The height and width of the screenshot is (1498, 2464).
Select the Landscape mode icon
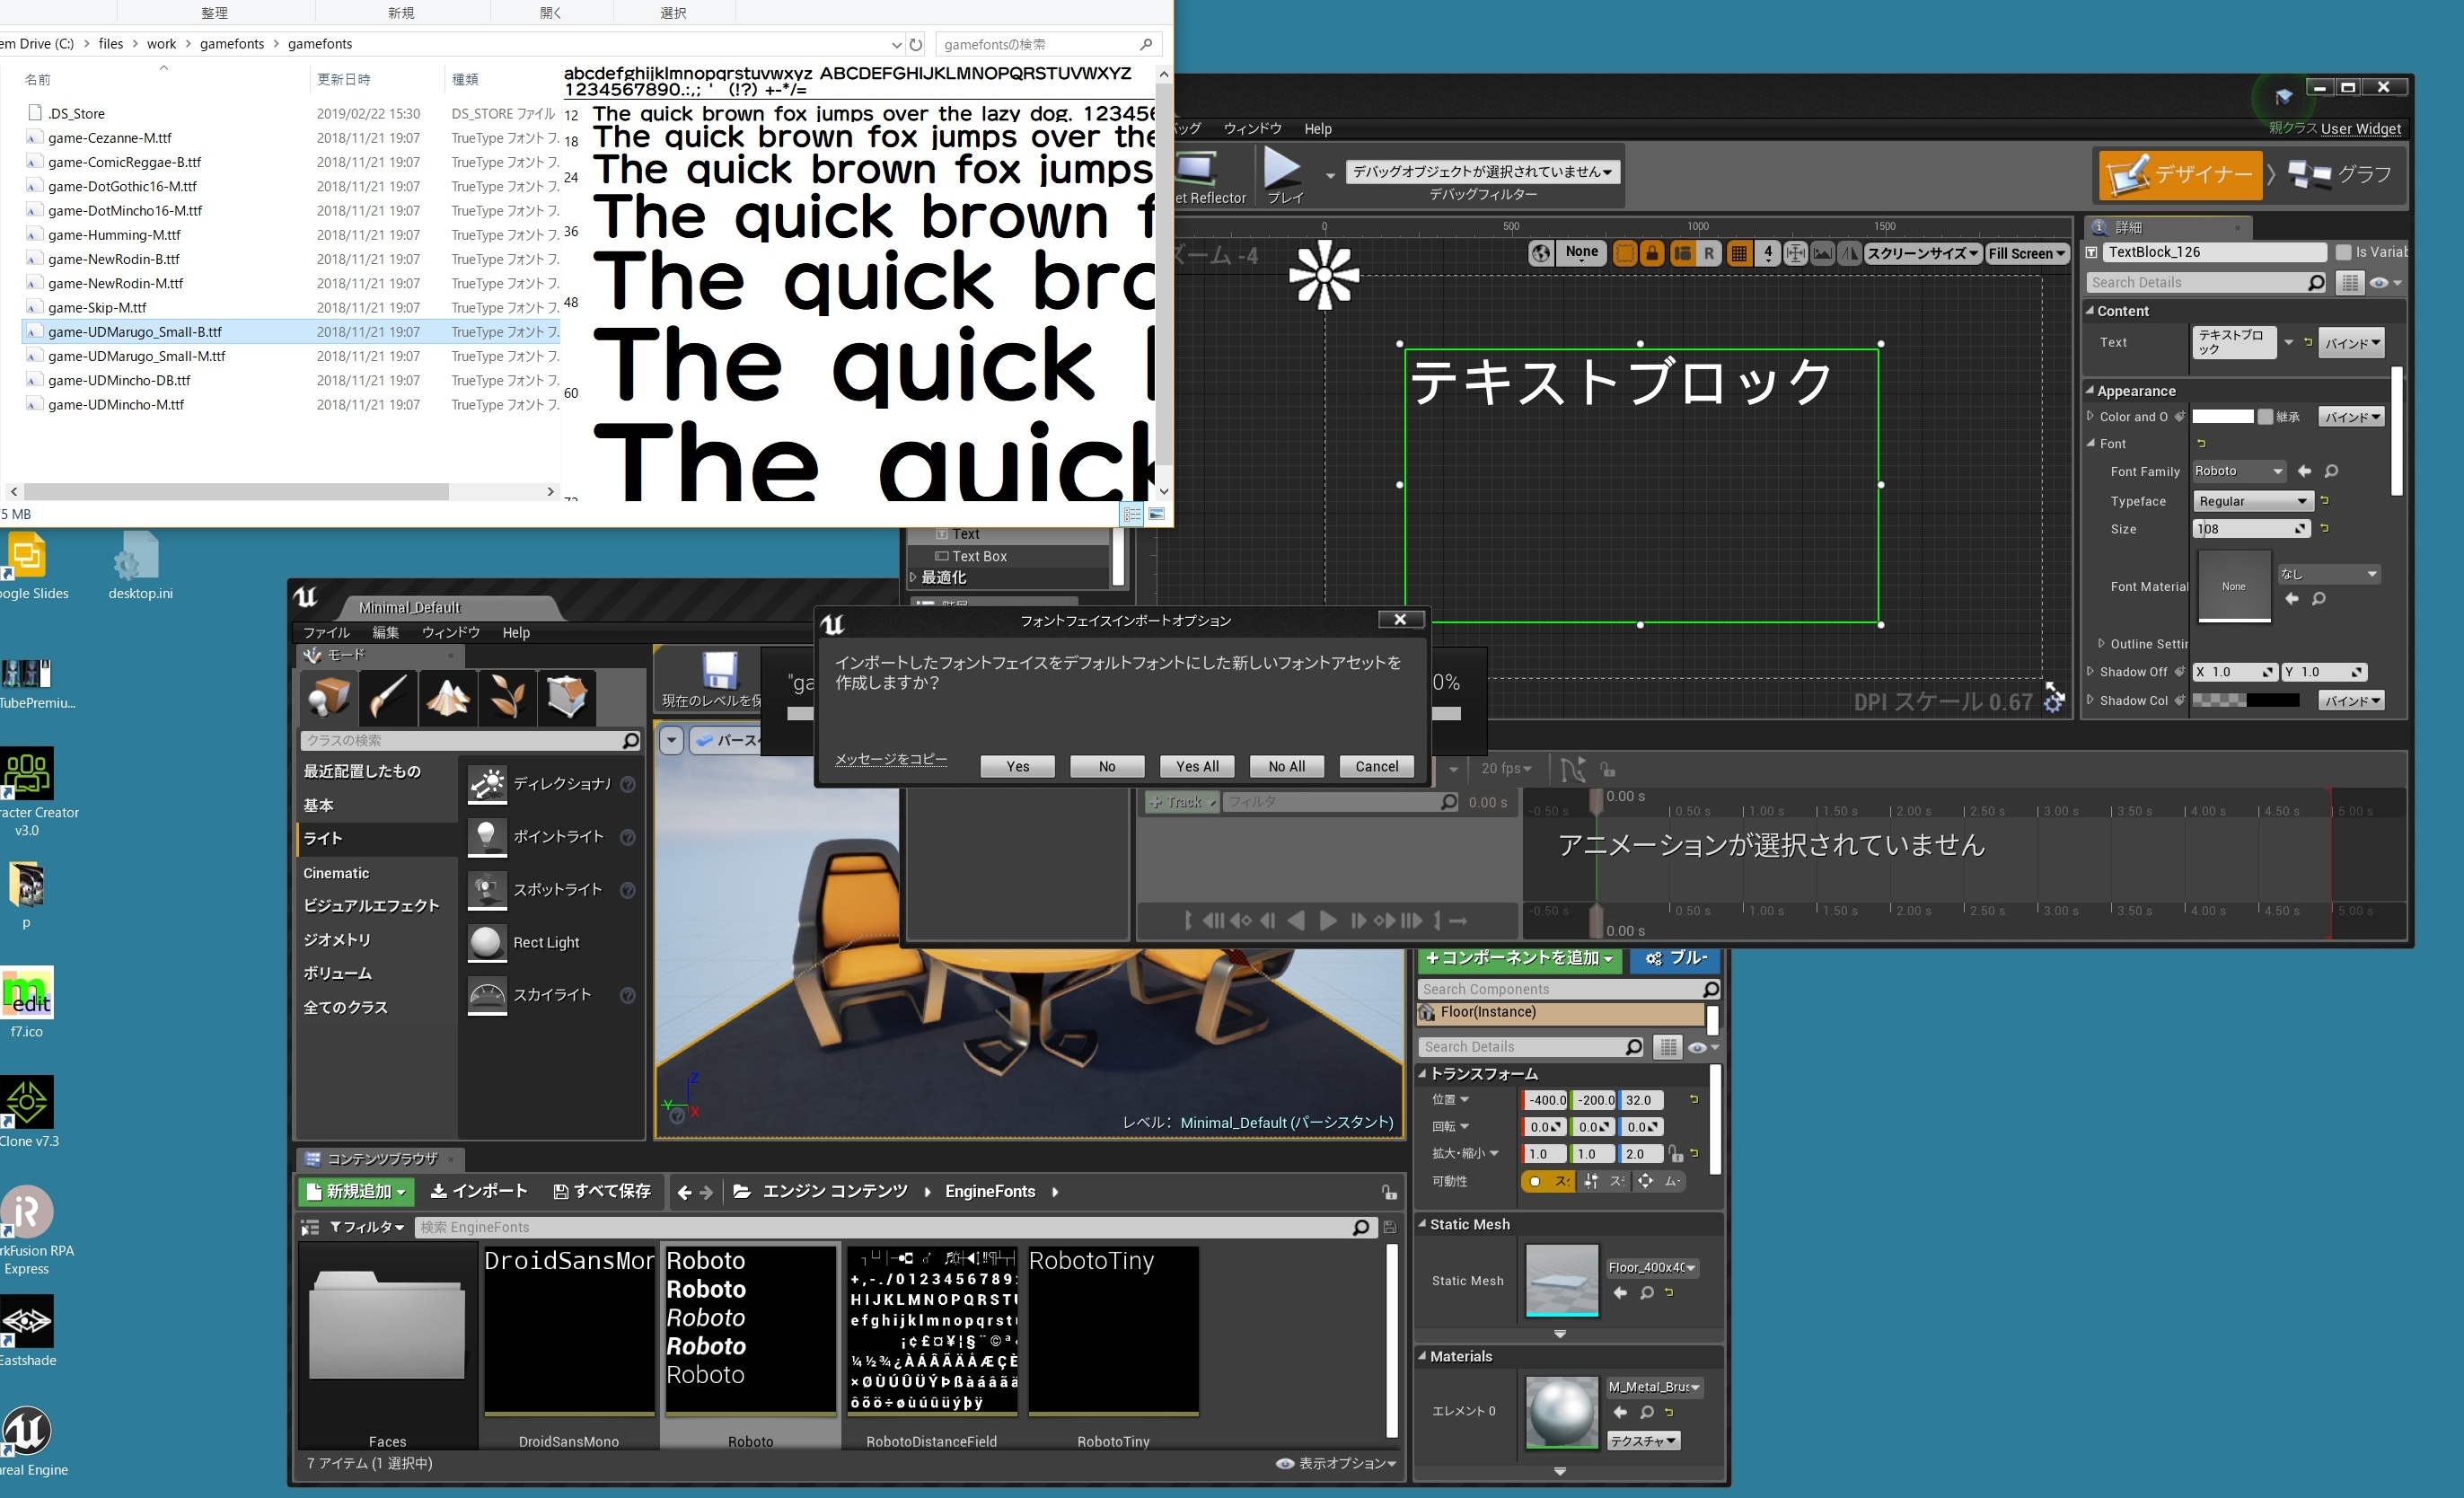pyautogui.click(x=448, y=697)
